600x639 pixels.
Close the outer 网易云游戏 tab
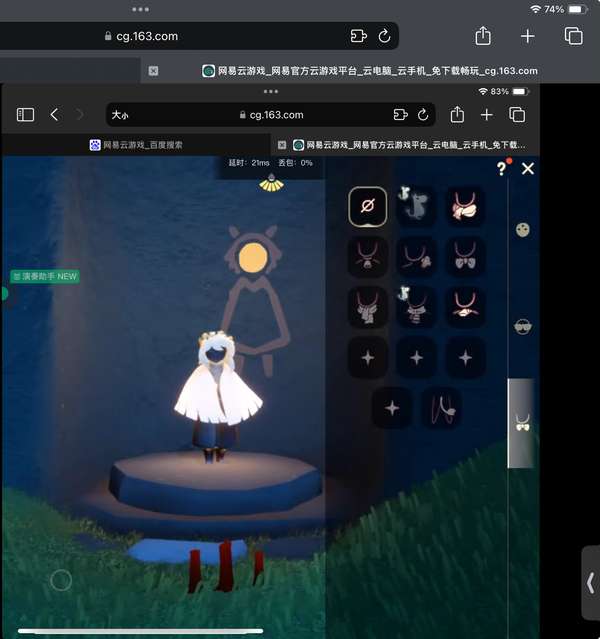pyautogui.click(x=153, y=71)
